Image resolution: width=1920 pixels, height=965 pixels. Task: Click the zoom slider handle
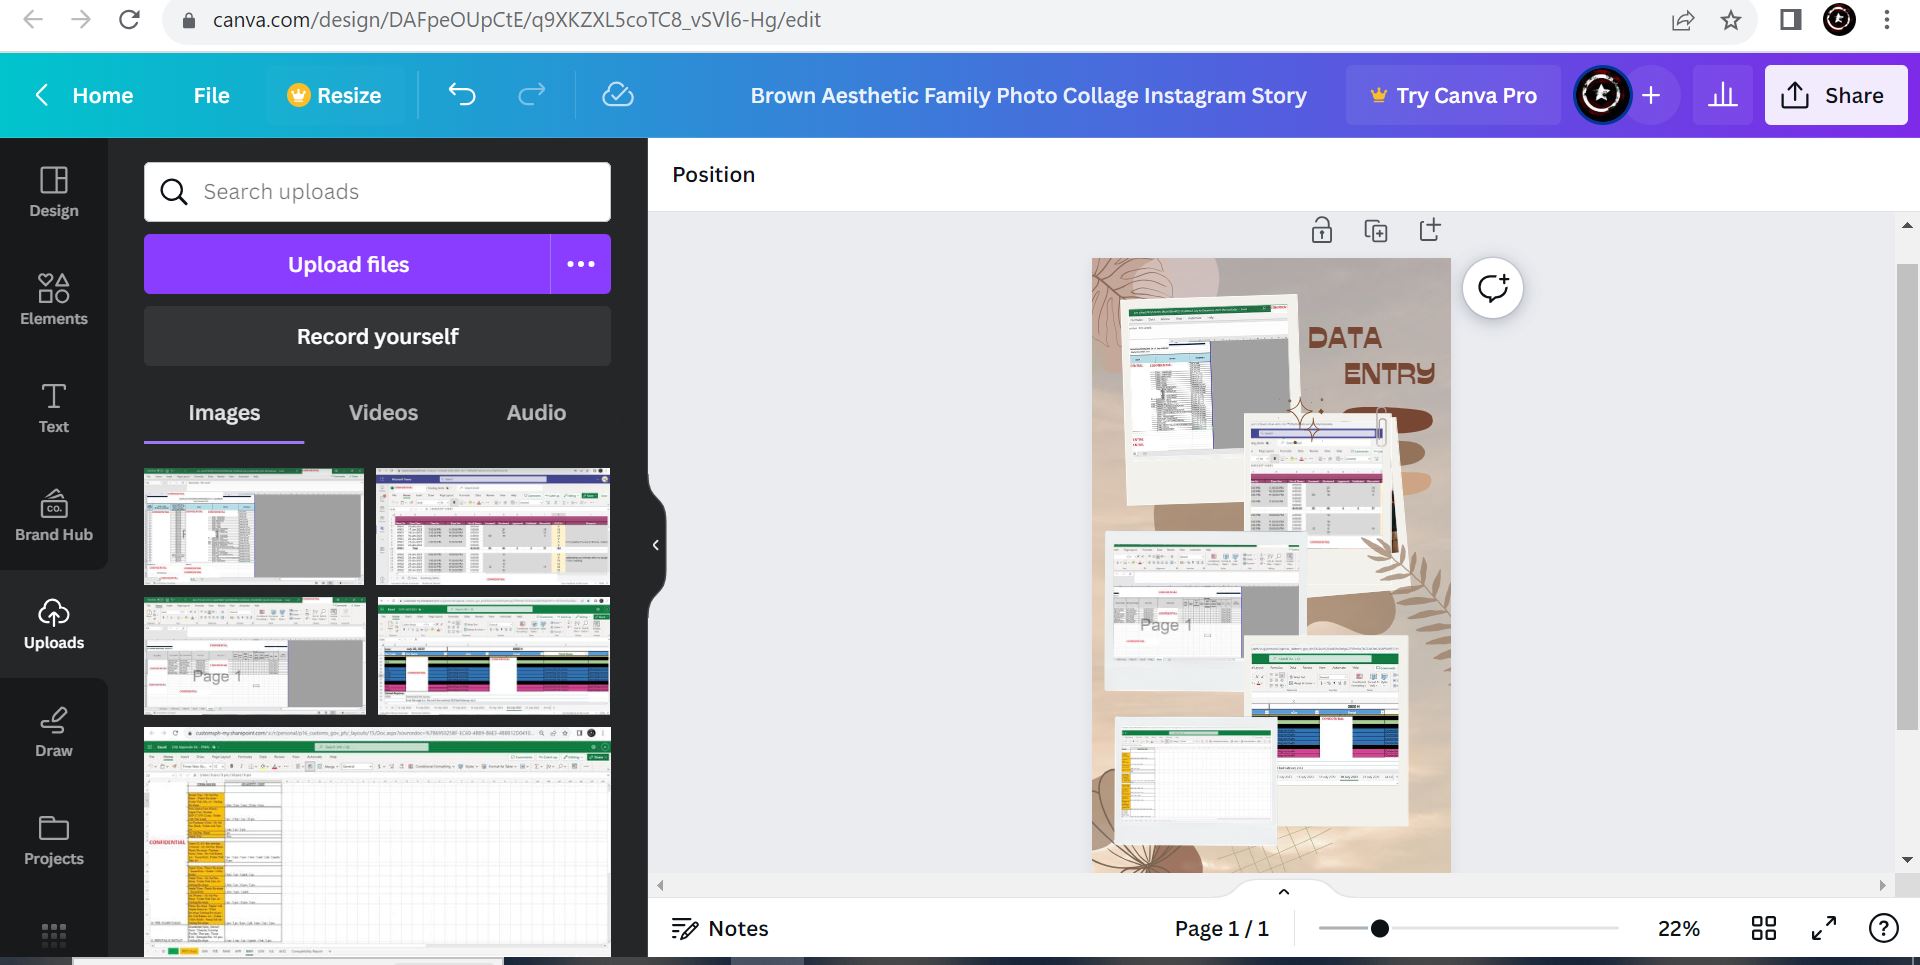pos(1380,928)
